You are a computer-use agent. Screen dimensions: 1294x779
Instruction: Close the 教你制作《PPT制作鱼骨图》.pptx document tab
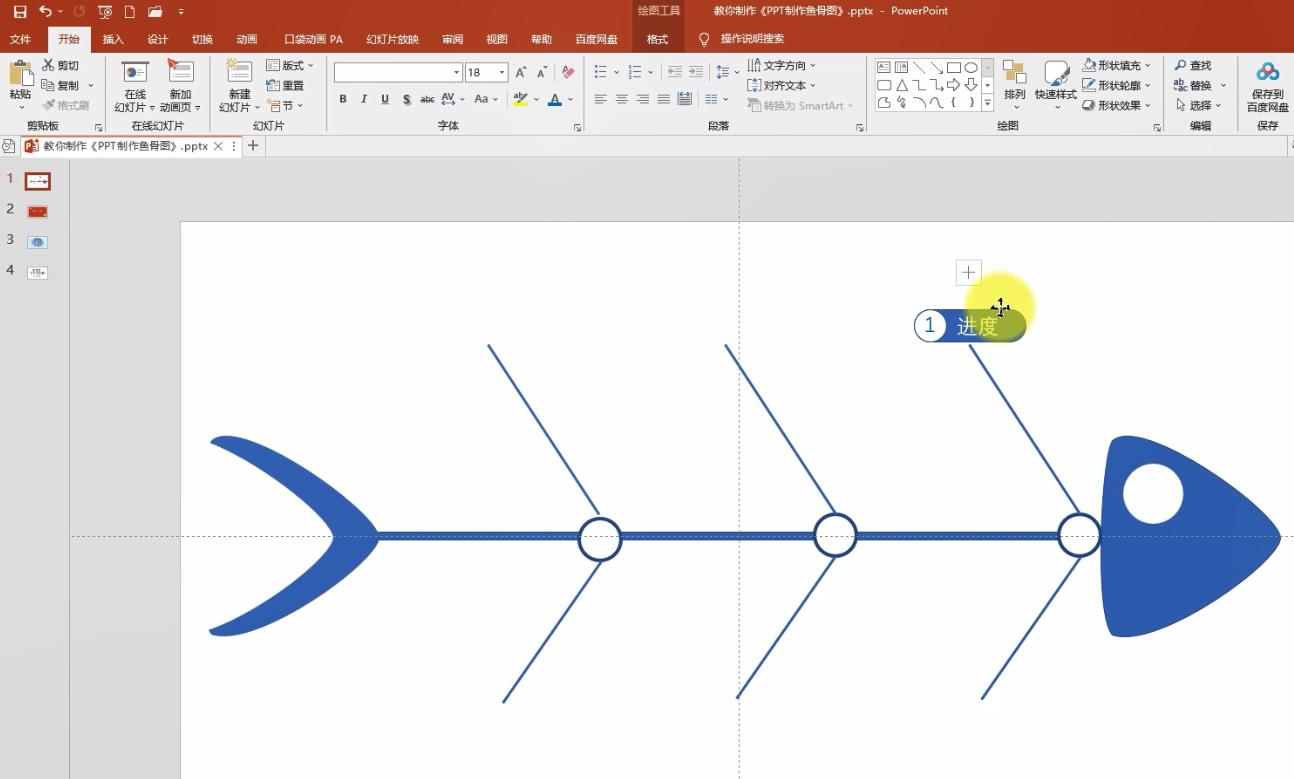219,146
